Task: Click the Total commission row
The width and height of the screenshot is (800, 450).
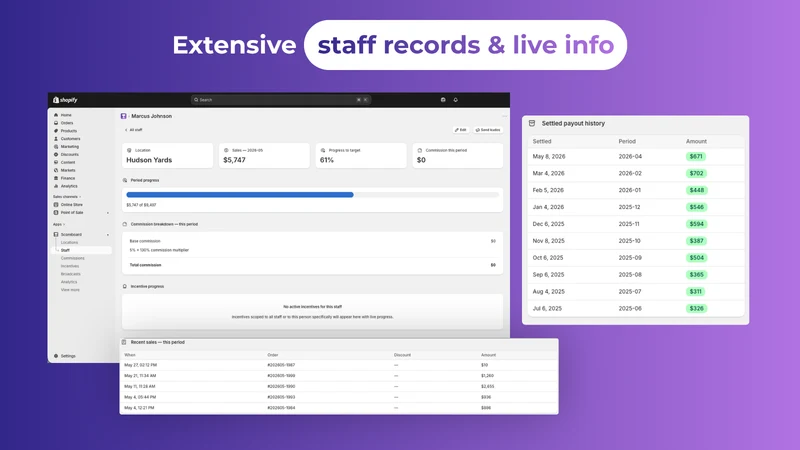Action: pyautogui.click(x=312, y=265)
